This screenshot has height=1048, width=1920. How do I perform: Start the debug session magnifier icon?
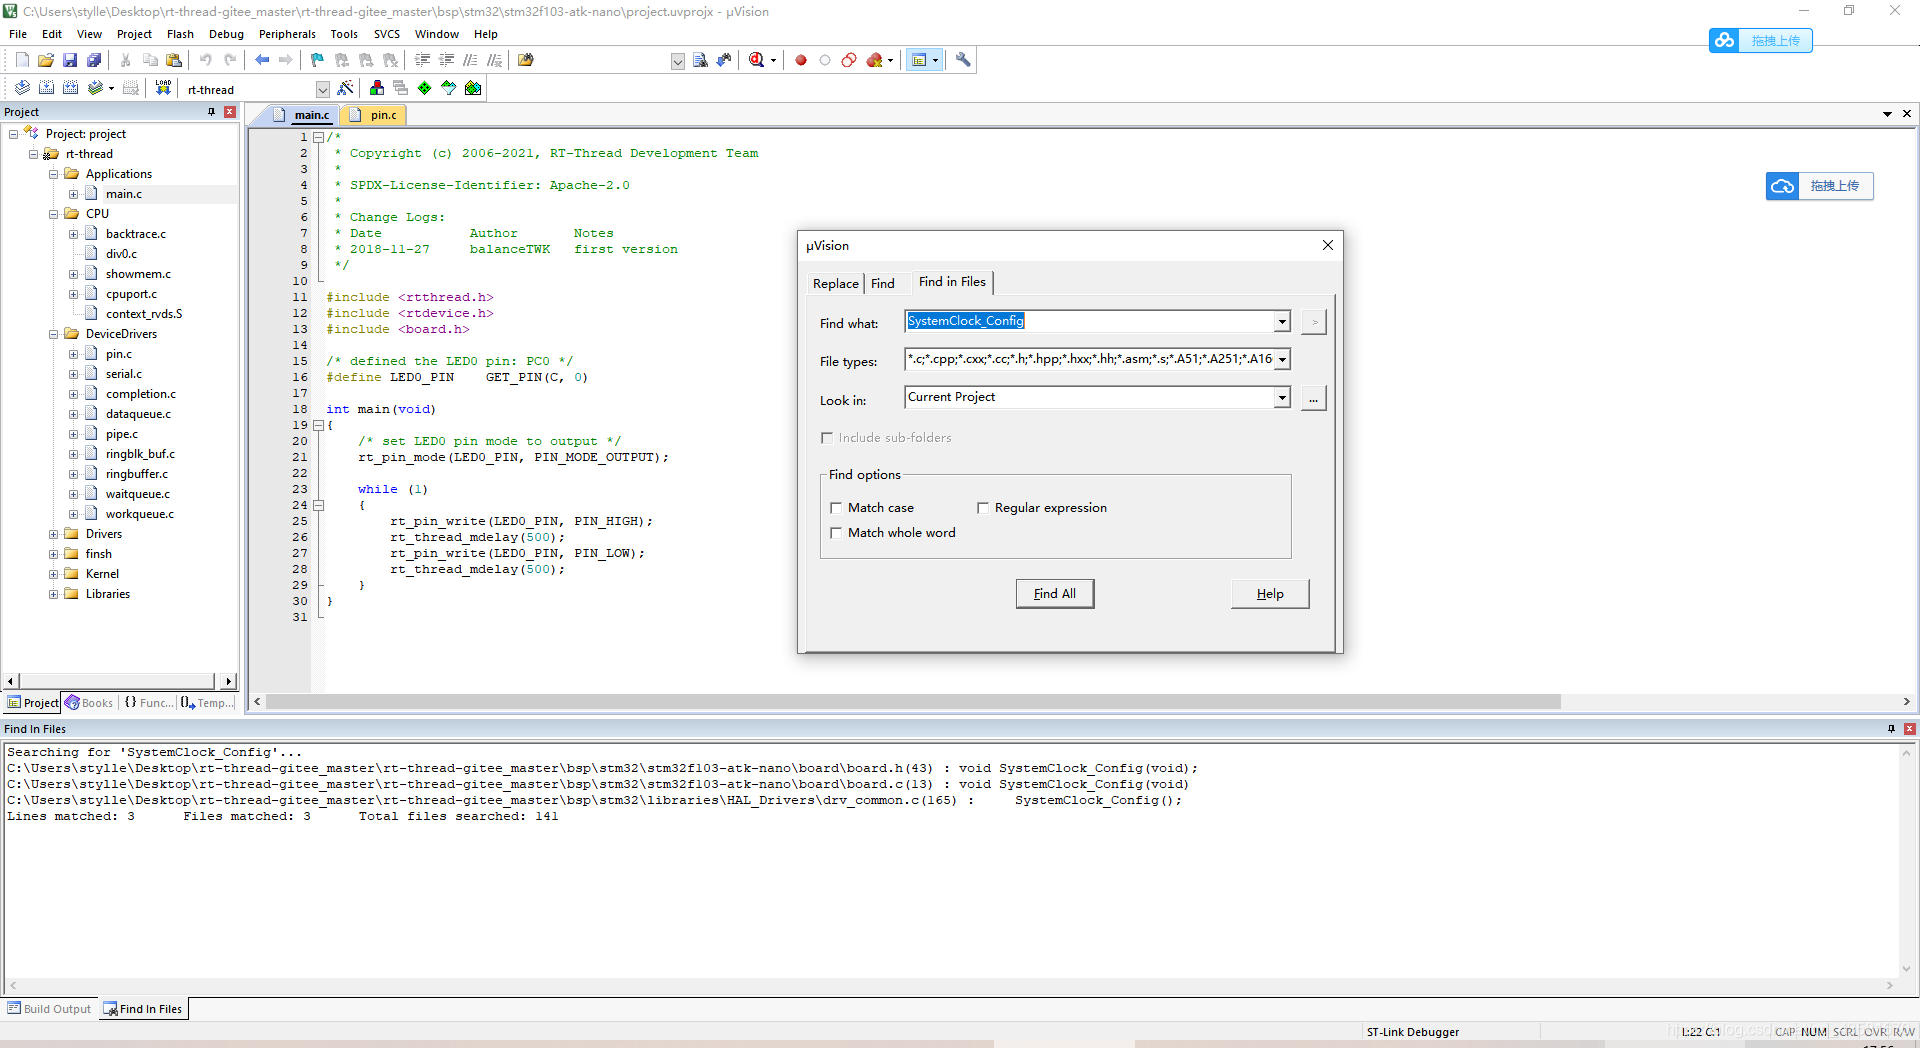(757, 60)
